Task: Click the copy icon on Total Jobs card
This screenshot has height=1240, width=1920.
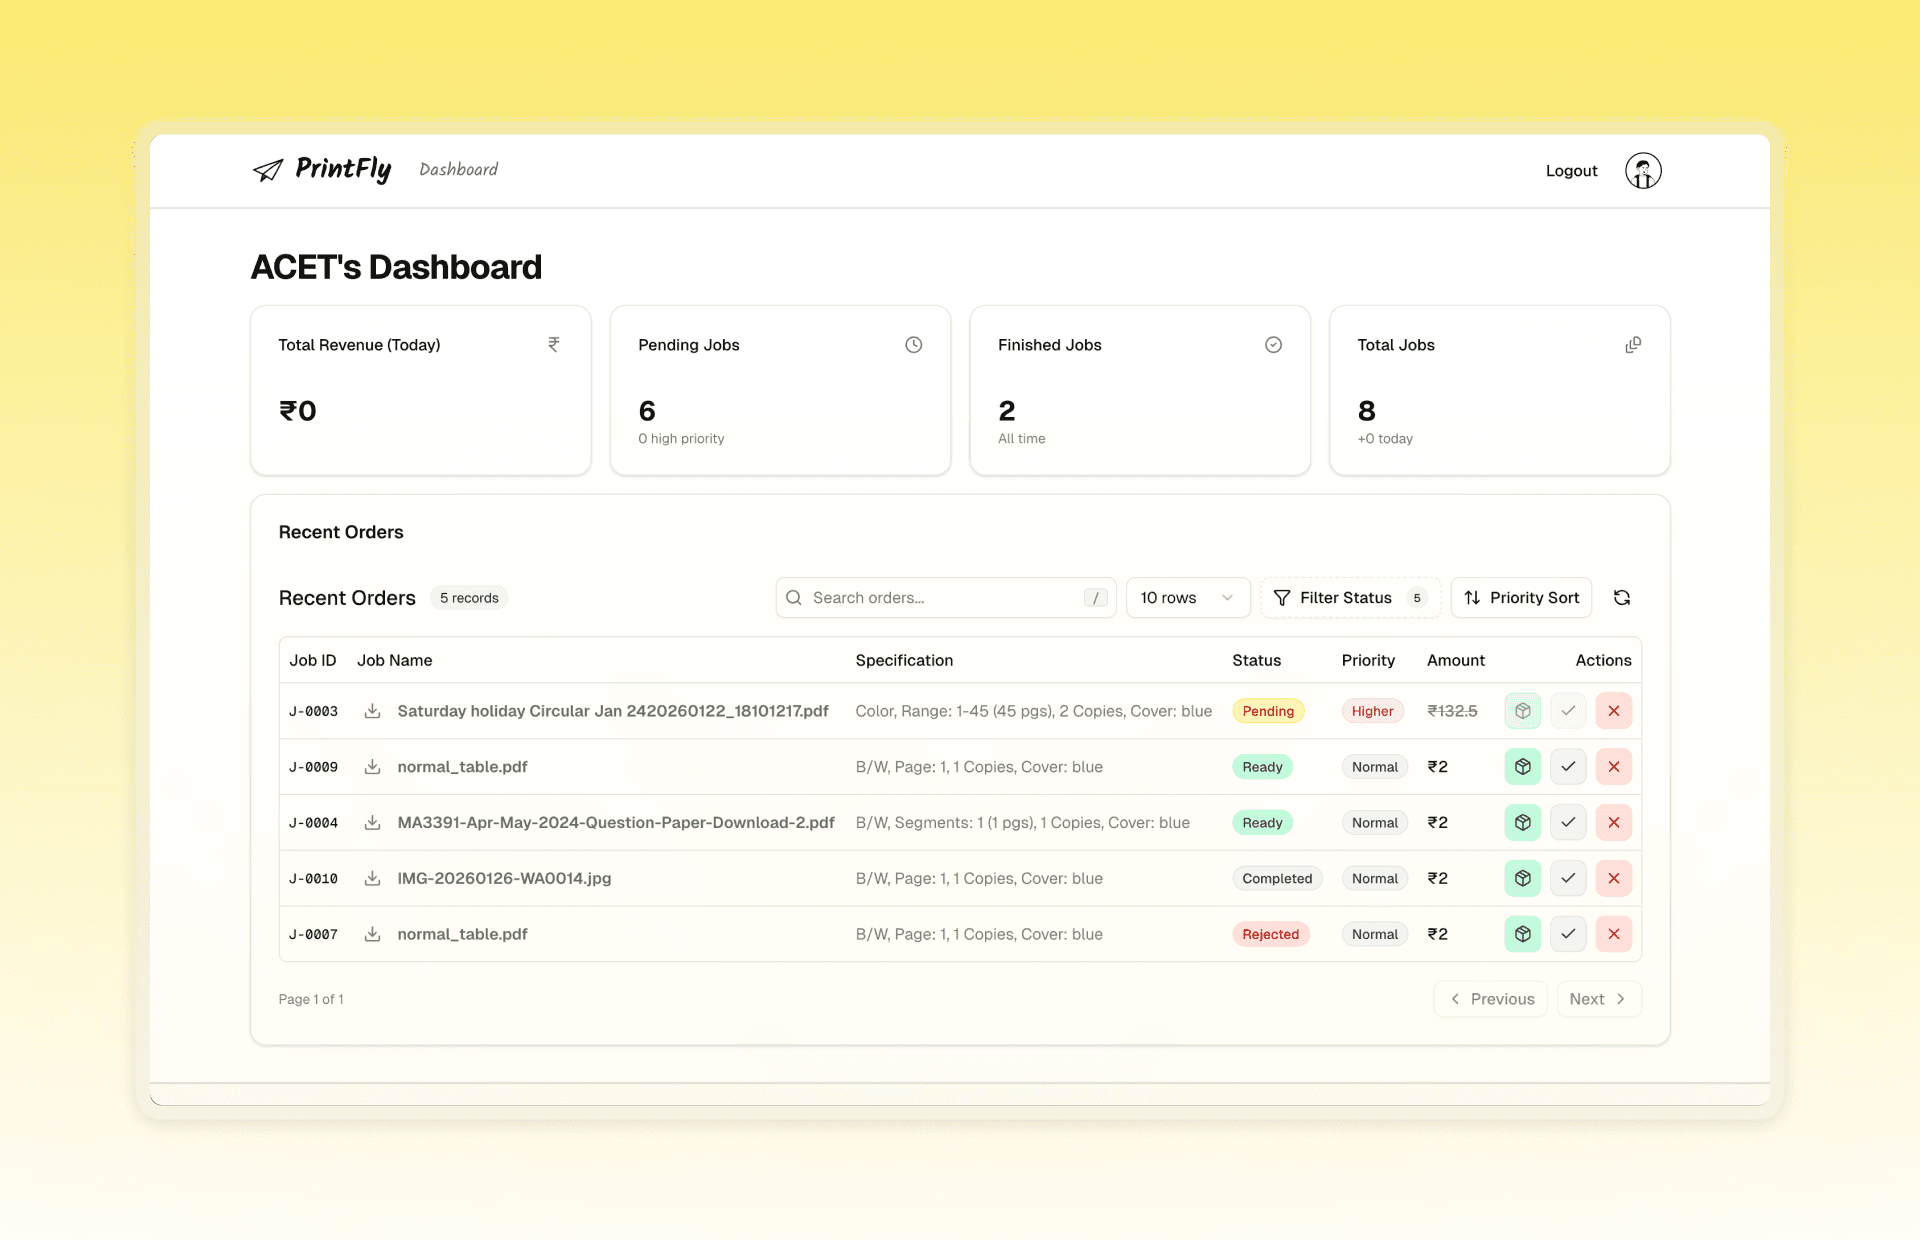Action: [1633, 344]
